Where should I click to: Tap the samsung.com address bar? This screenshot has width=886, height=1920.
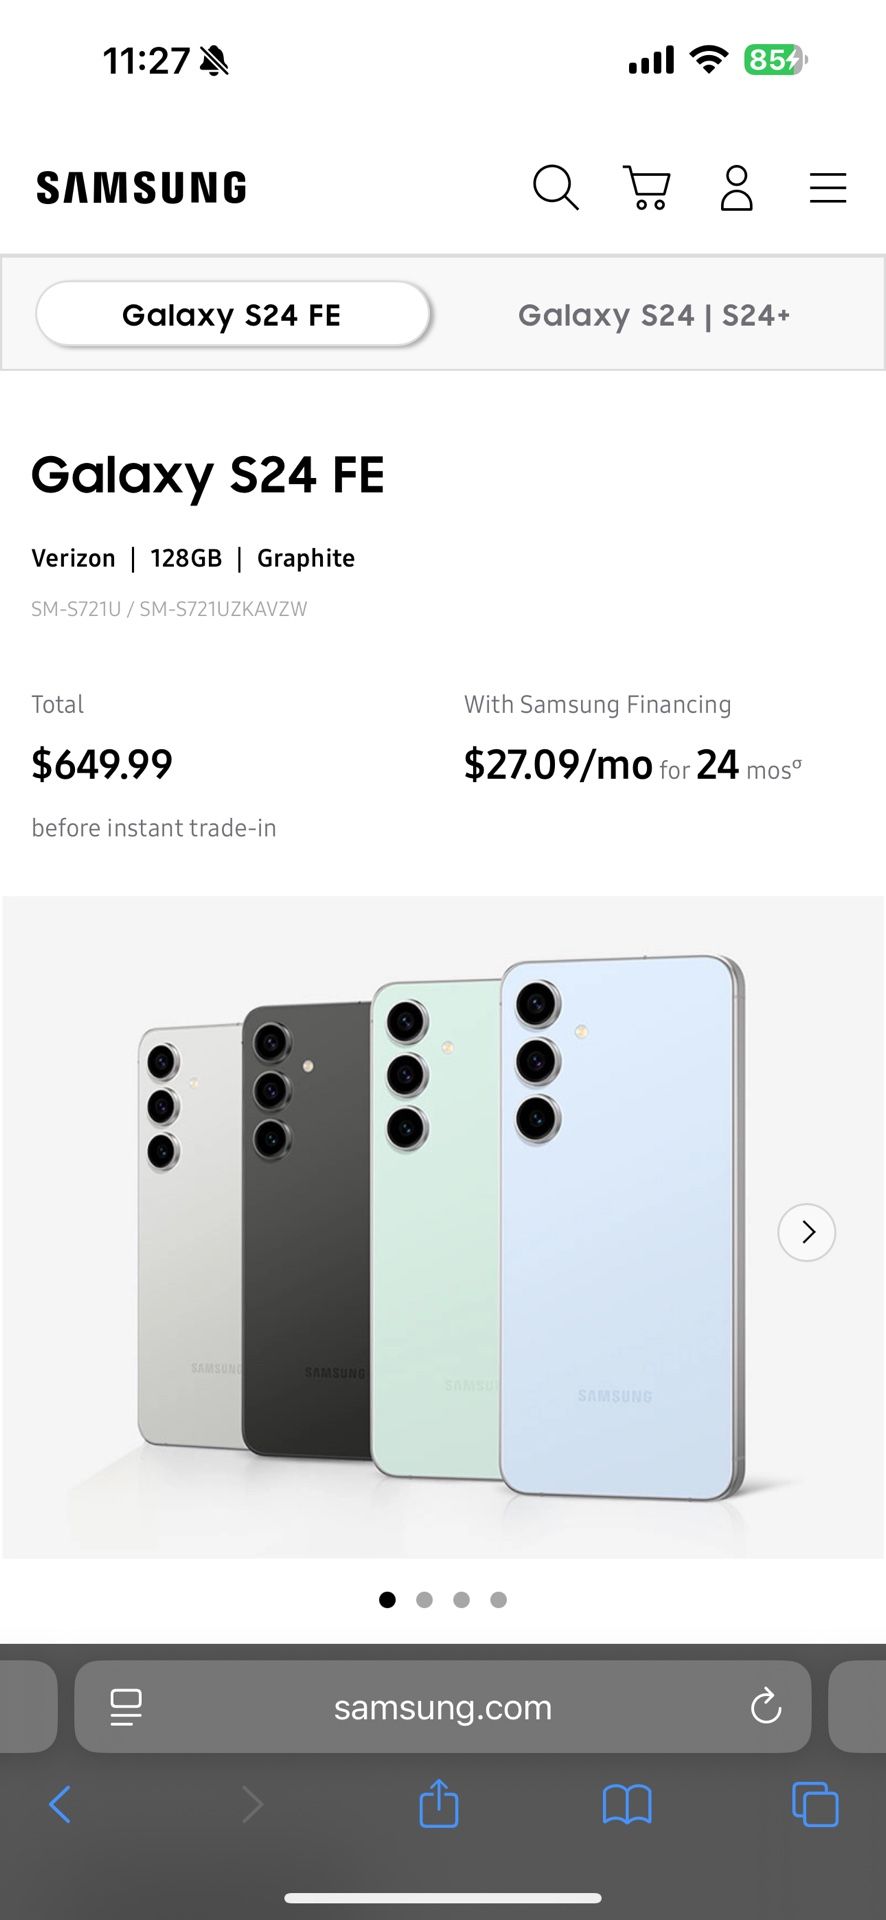coord(443,1707)
